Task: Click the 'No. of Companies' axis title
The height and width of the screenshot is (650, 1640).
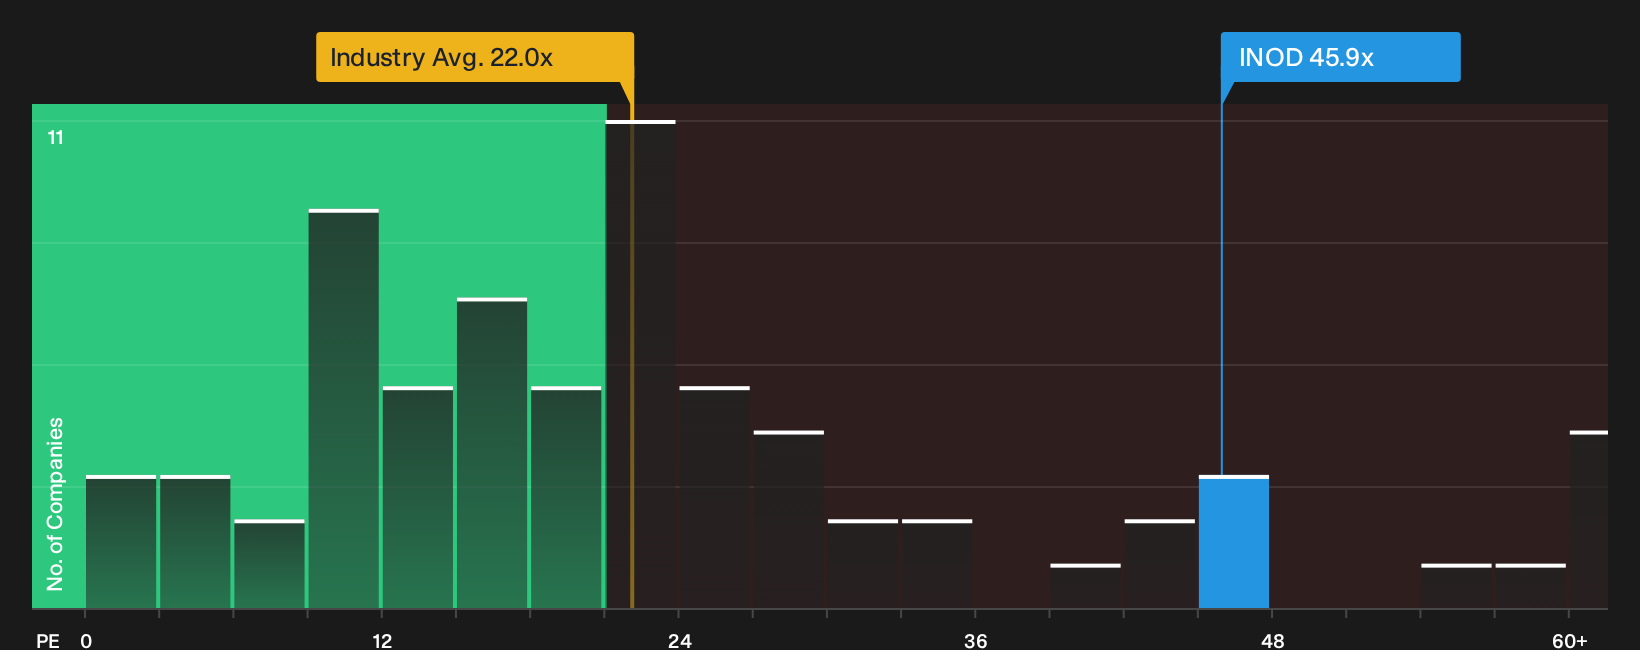Action: 55,504
